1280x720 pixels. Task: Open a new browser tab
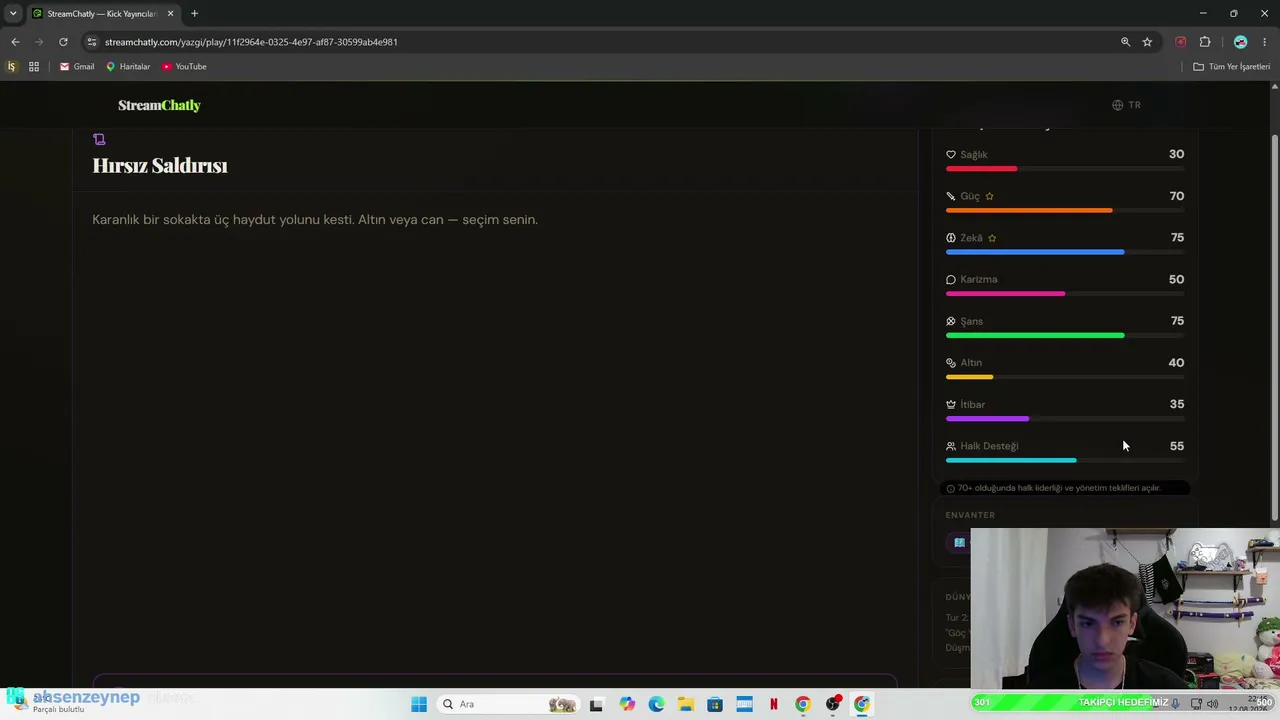tap(194, 14)
